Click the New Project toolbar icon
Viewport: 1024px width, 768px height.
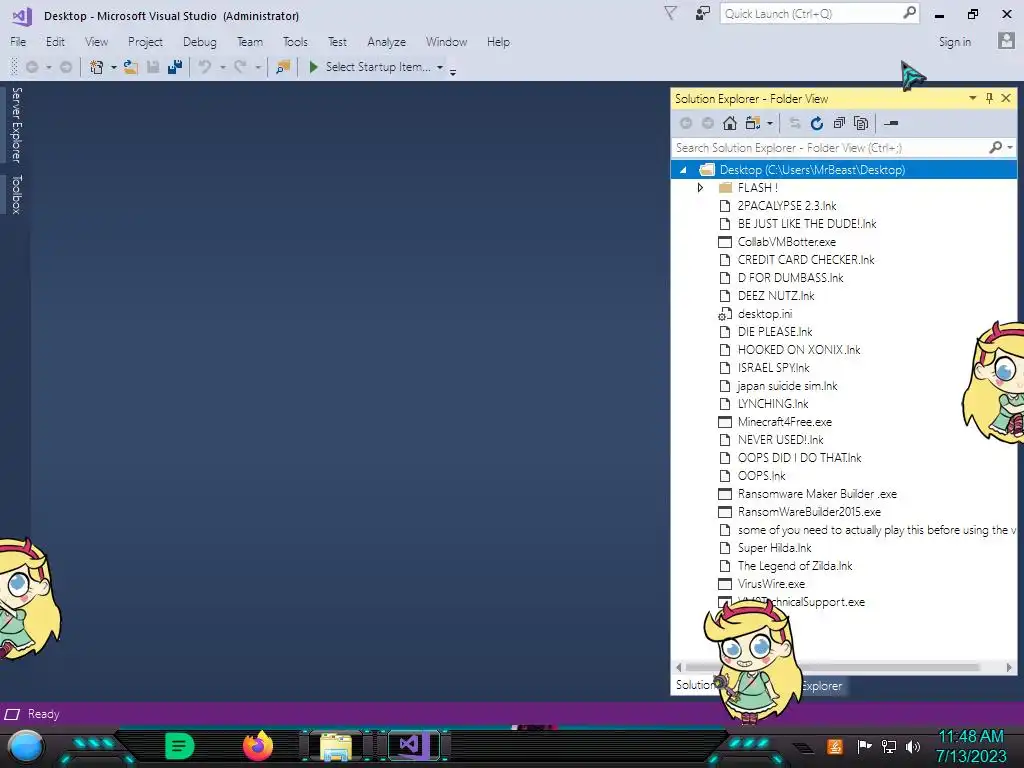tap(97, 67)
